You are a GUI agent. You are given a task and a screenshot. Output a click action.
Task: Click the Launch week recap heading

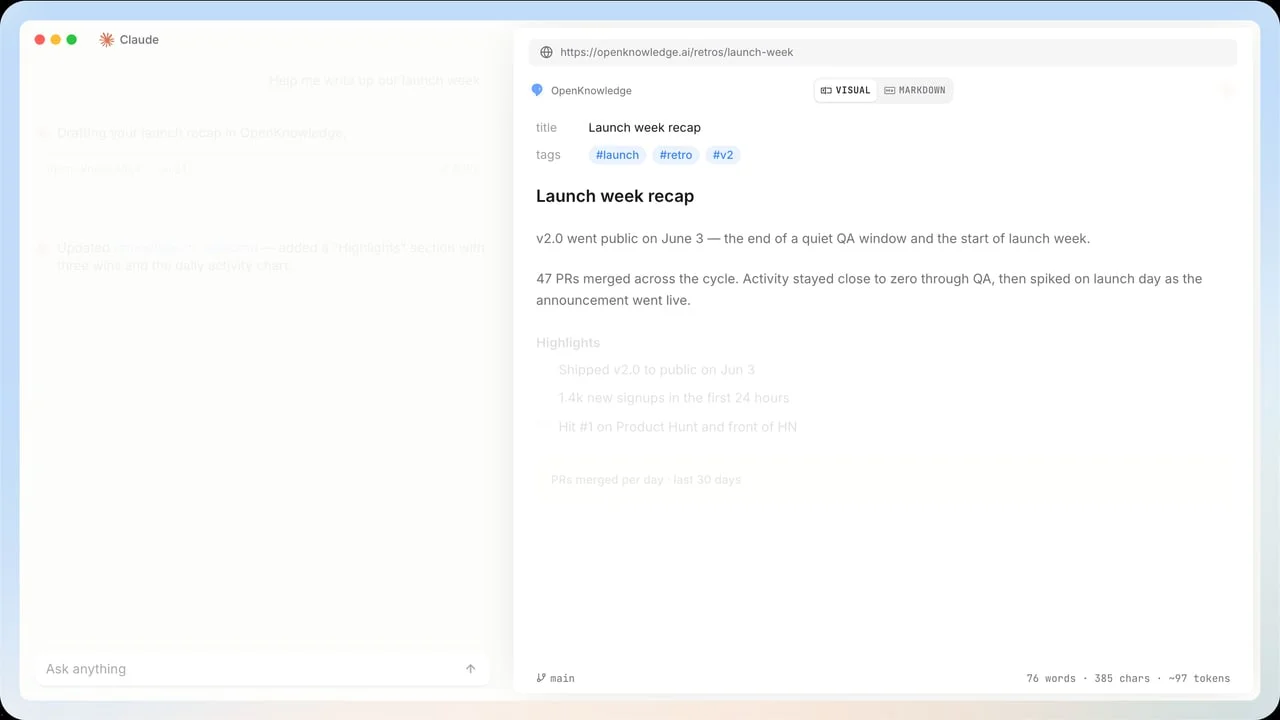(615, 196)
